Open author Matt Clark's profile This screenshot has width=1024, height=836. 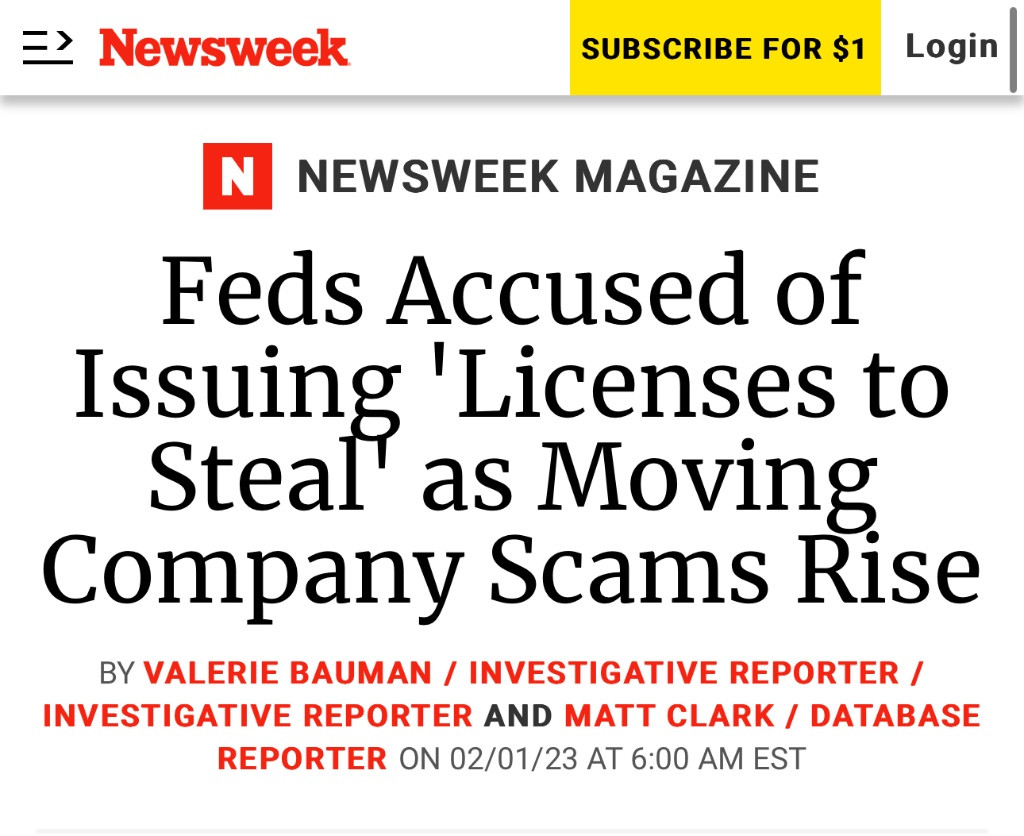pos(669,716)
